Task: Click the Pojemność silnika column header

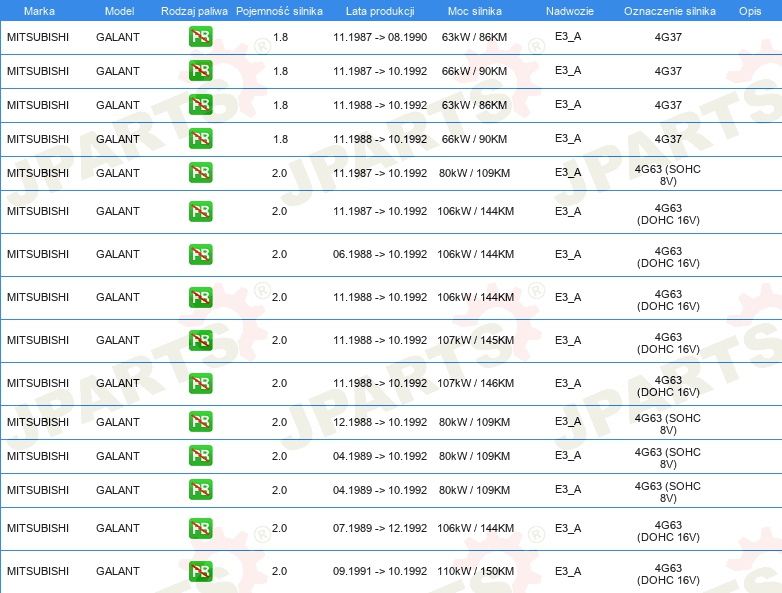Action: 279,11
